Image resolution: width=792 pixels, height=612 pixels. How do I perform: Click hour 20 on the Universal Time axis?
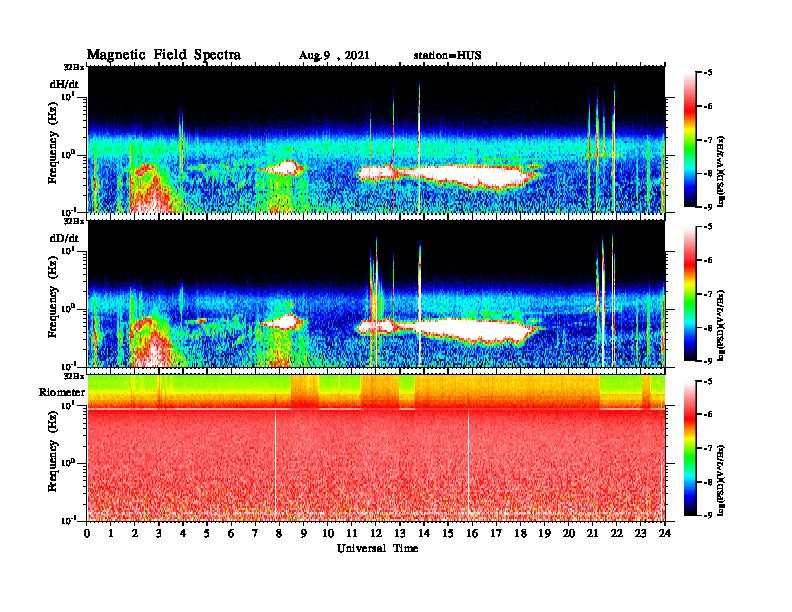tap(568, 533)
